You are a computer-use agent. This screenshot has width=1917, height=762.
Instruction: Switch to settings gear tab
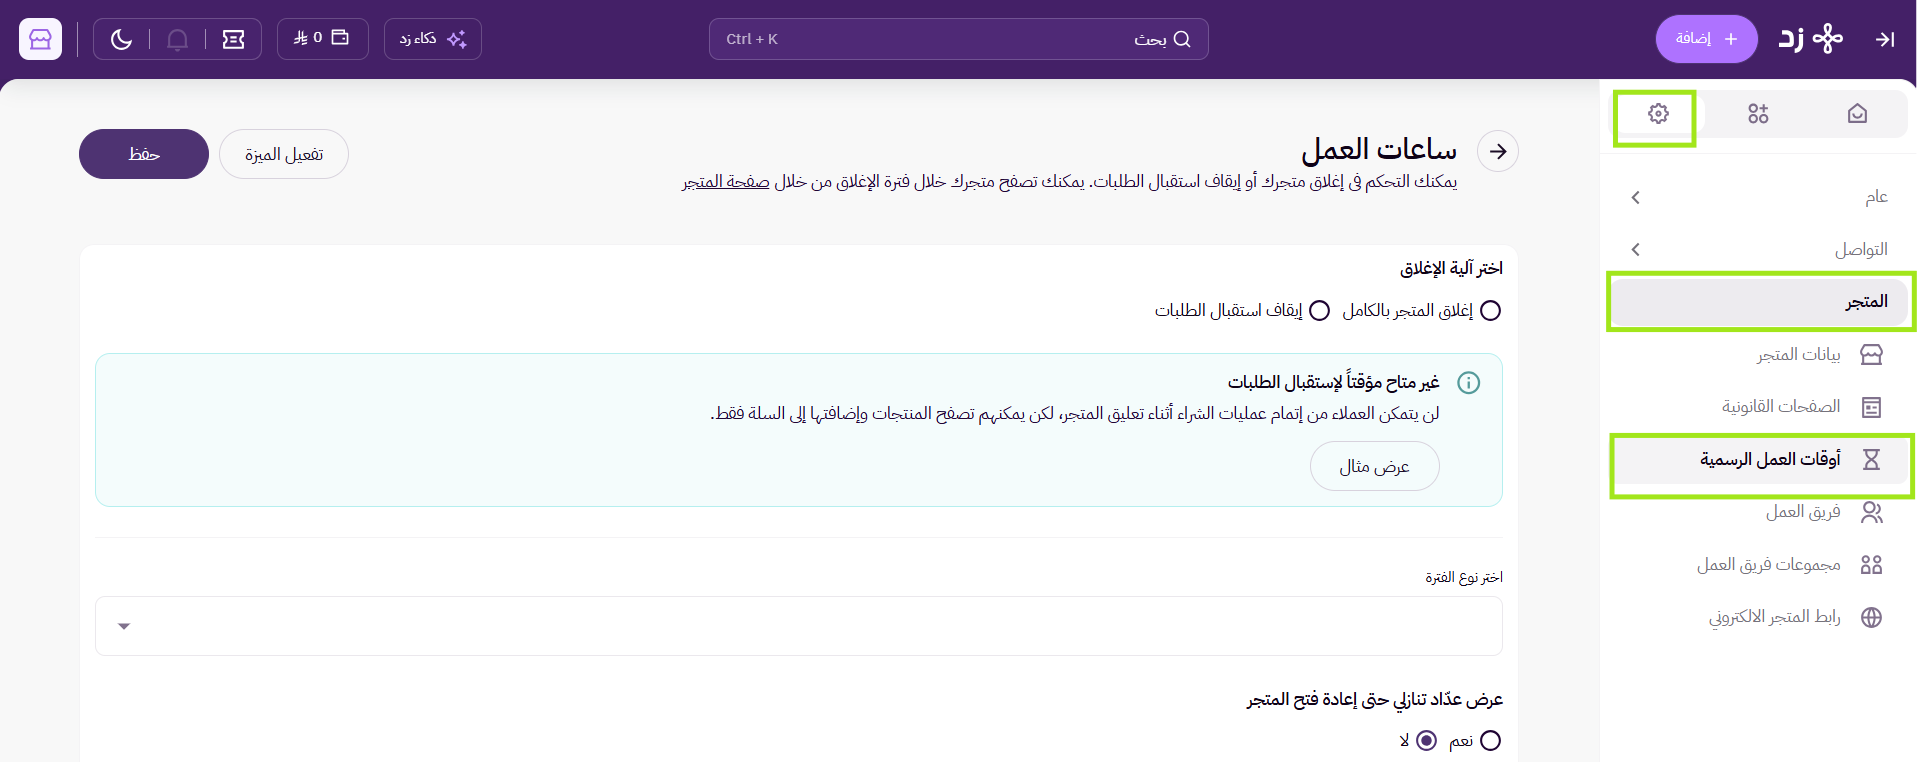coord(1658,114)
